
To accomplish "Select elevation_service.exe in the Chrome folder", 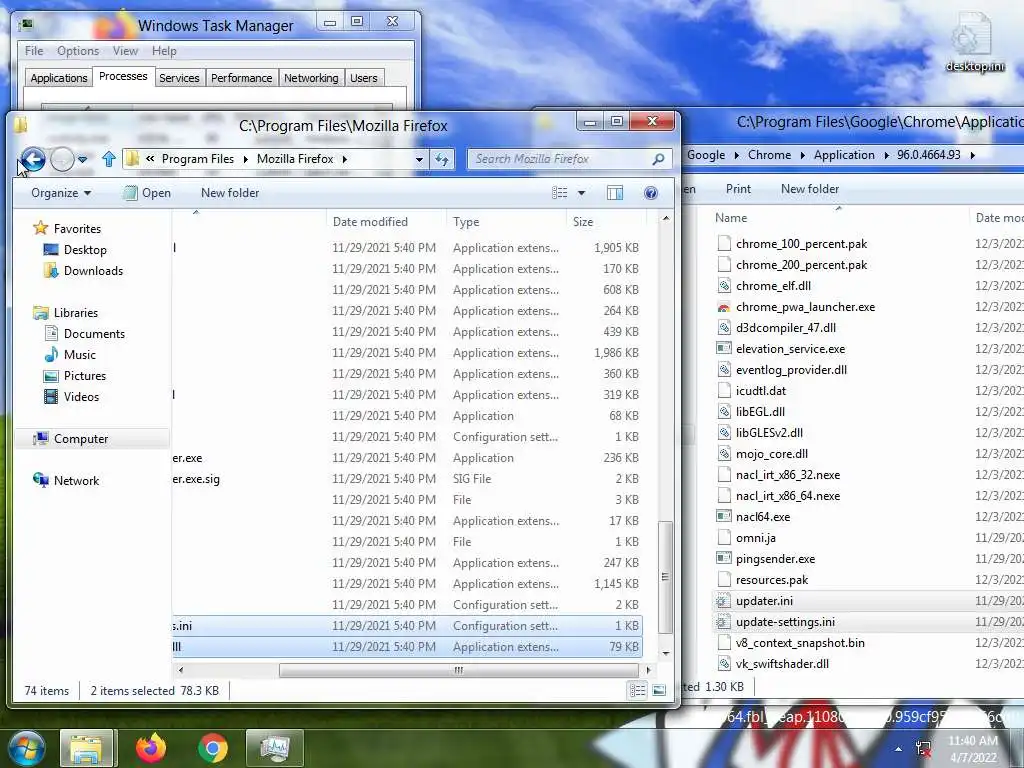I will point(790,349).
